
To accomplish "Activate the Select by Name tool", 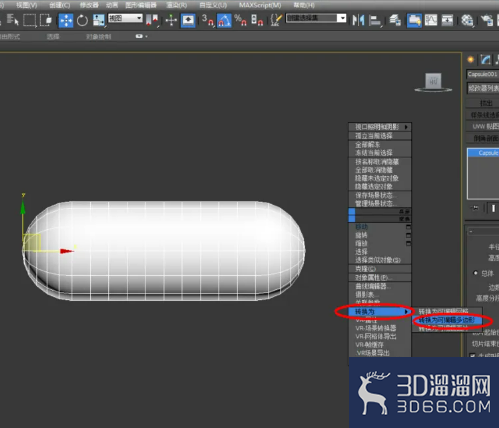I will pyautogui.click(x=13, y=20).
